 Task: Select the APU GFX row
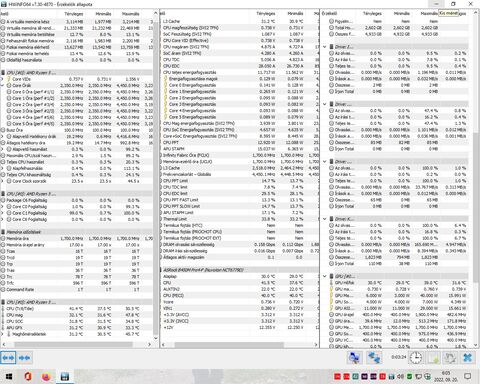[x=76, y=328]
